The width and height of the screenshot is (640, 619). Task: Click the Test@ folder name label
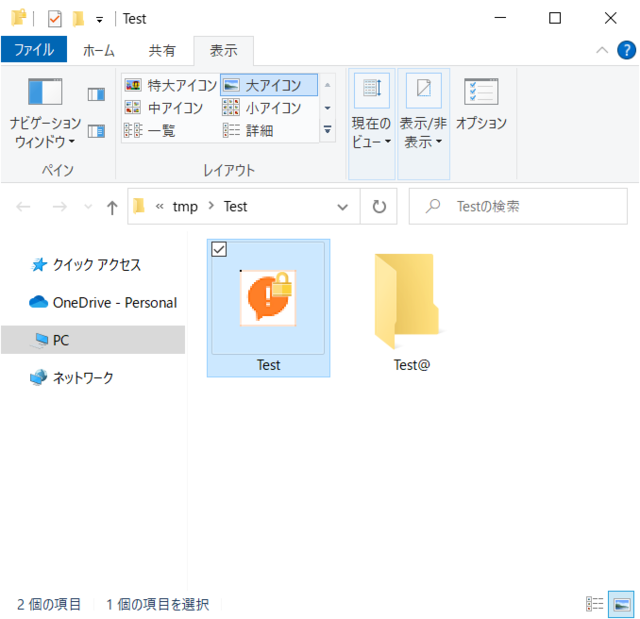(412, 365)
